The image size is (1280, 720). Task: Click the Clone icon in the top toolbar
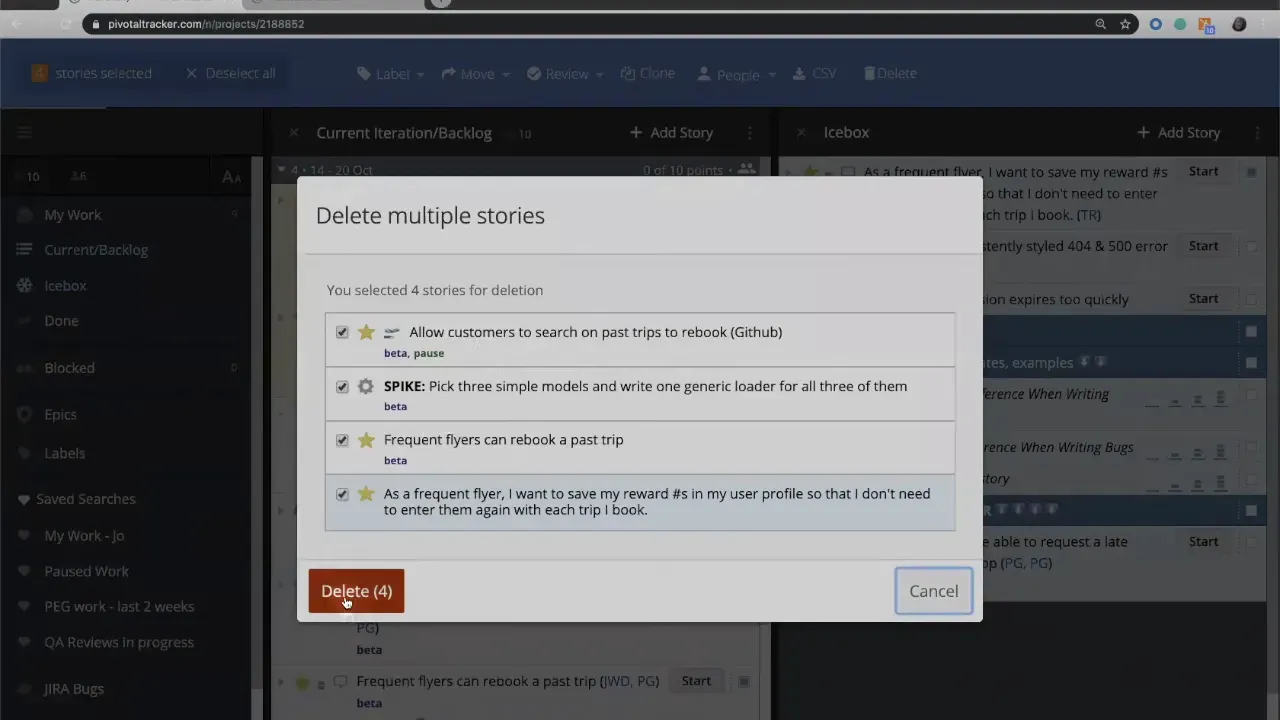pyautogui.click(x=626, y=73)
